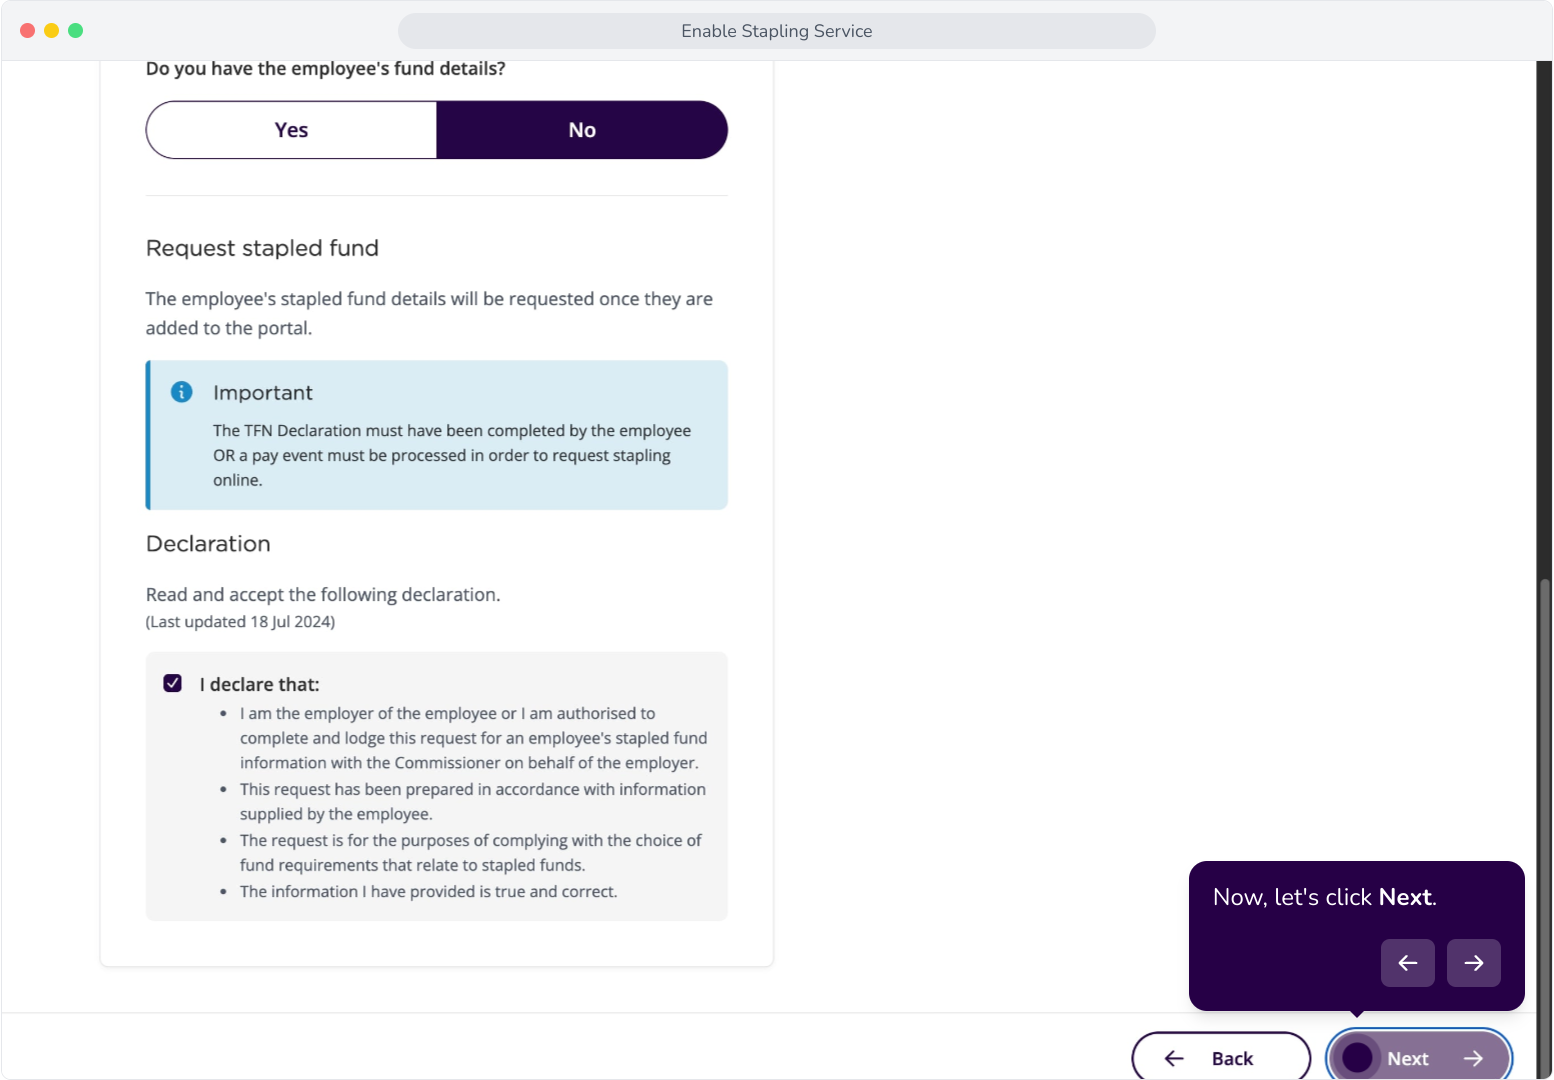1554x1080 pixels.
Task: Click the Next button
Action: (x=1419, y=1058)
